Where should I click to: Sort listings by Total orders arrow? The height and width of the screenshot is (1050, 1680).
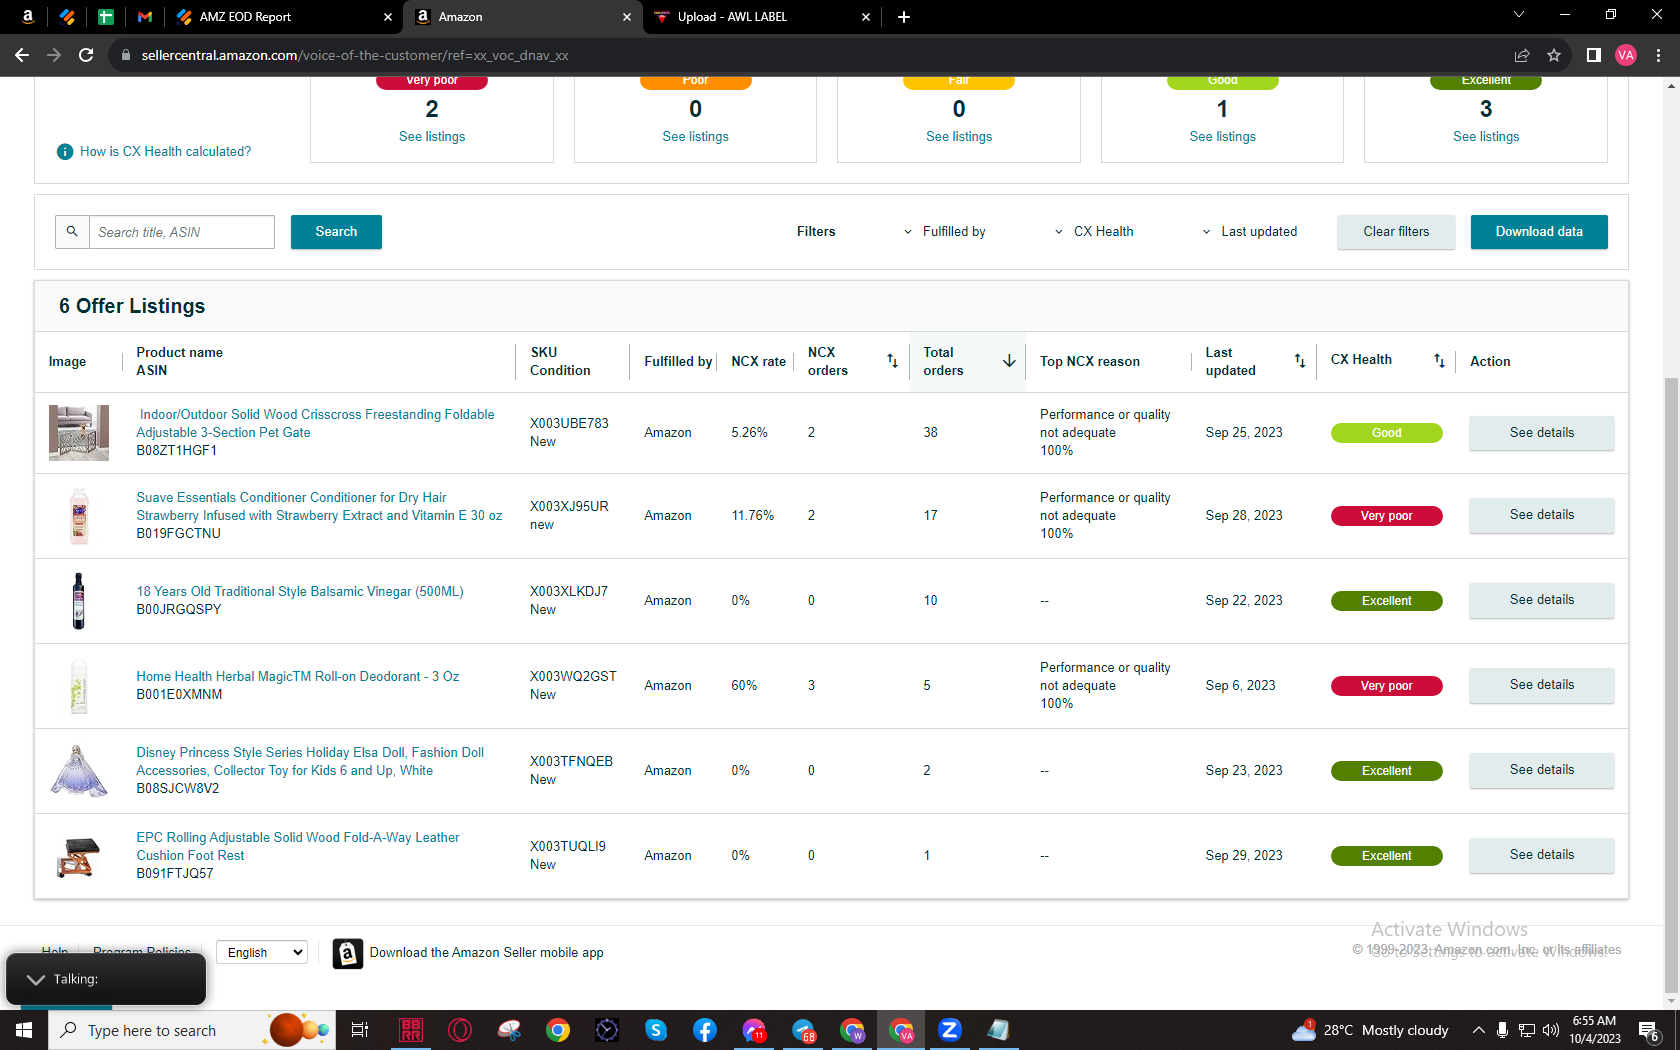pyautogui.click(x=1009, y=361)
